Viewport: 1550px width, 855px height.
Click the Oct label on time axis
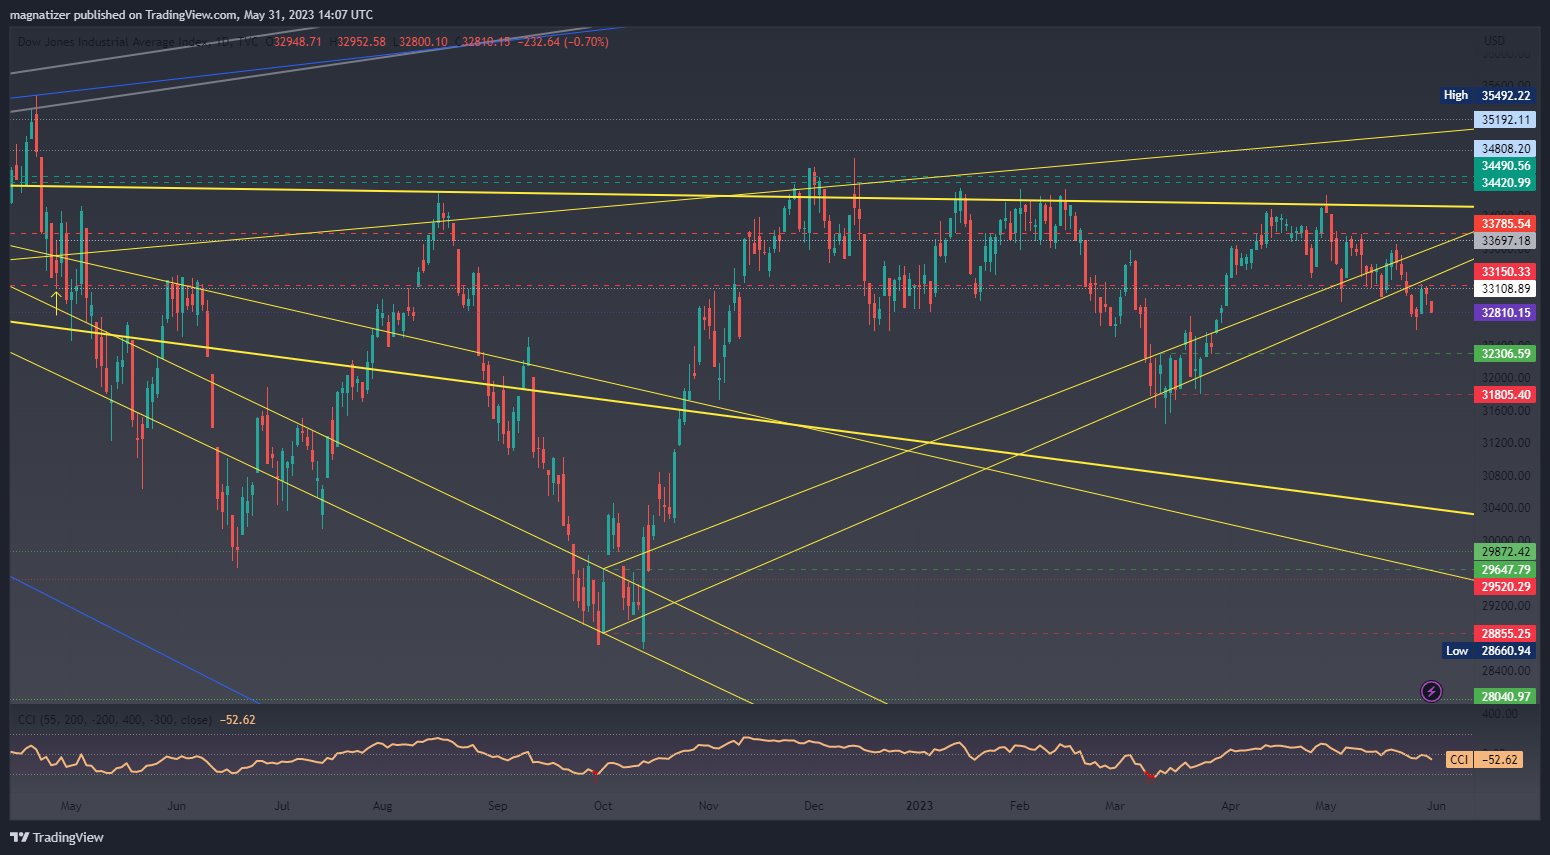[603, 806]
